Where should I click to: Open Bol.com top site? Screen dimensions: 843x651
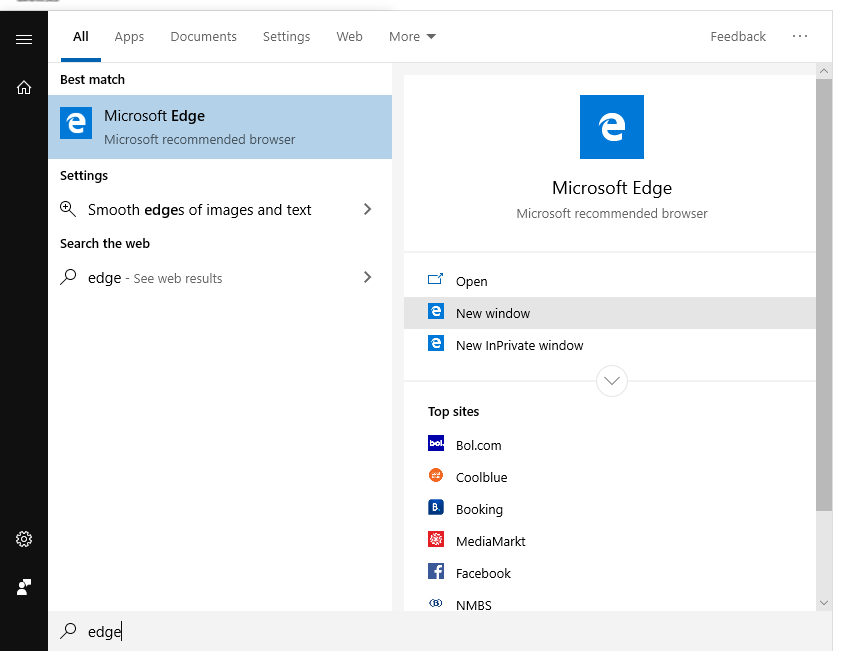pos(610,445)
